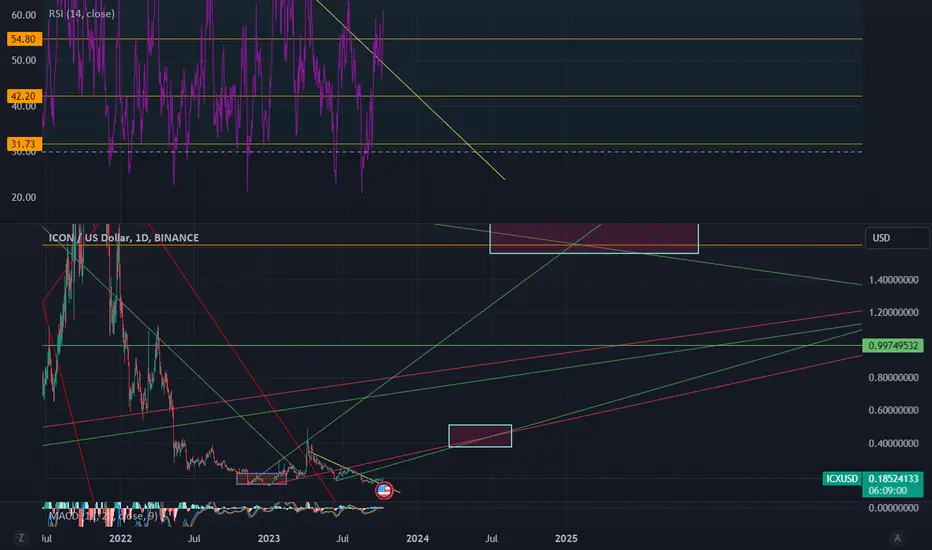This screenshot has width=932, height=550.
Task: Click the US flag economic event icon
Action: 384,491
